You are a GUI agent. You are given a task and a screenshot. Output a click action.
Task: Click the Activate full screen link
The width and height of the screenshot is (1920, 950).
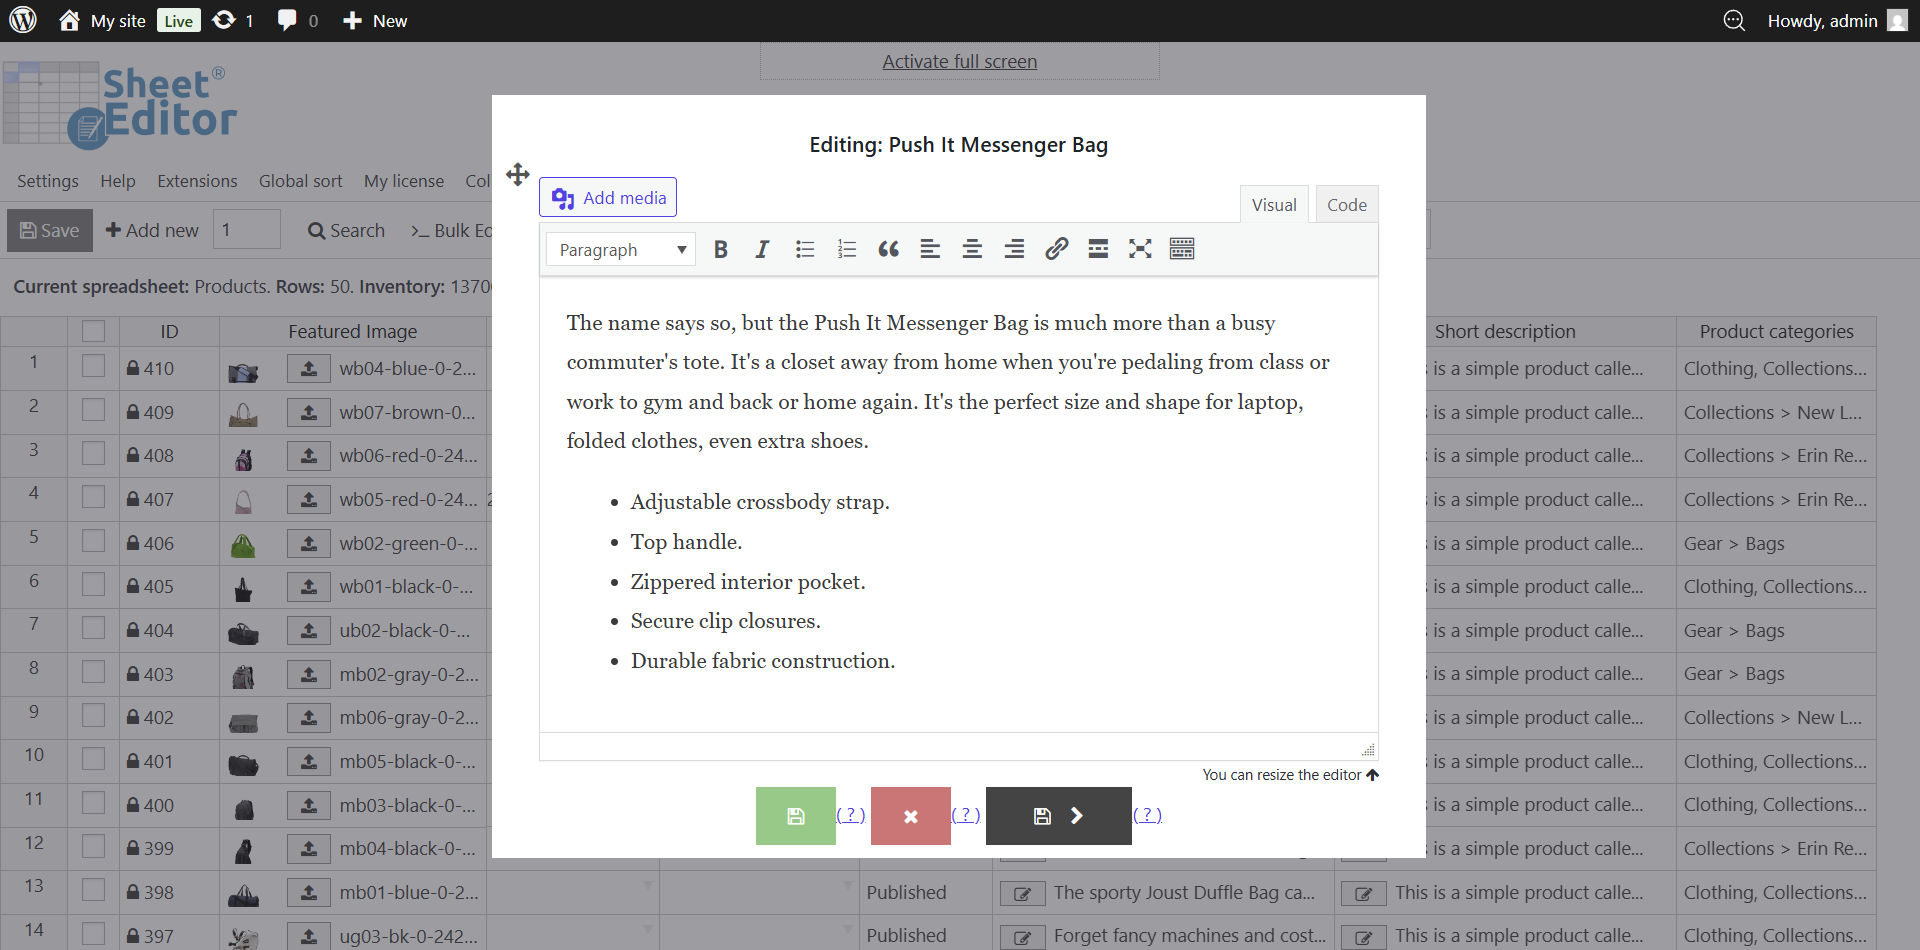pyautogui.click(x=960, y=61)
